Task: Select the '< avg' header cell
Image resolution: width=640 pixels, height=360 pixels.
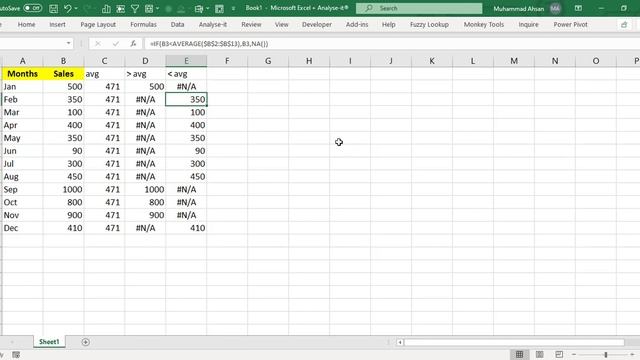Action: (186, 74)
